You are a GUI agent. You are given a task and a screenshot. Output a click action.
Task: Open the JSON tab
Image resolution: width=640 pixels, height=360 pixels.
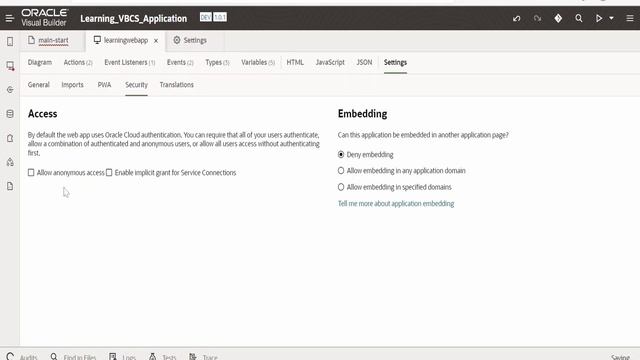[364, 62]
